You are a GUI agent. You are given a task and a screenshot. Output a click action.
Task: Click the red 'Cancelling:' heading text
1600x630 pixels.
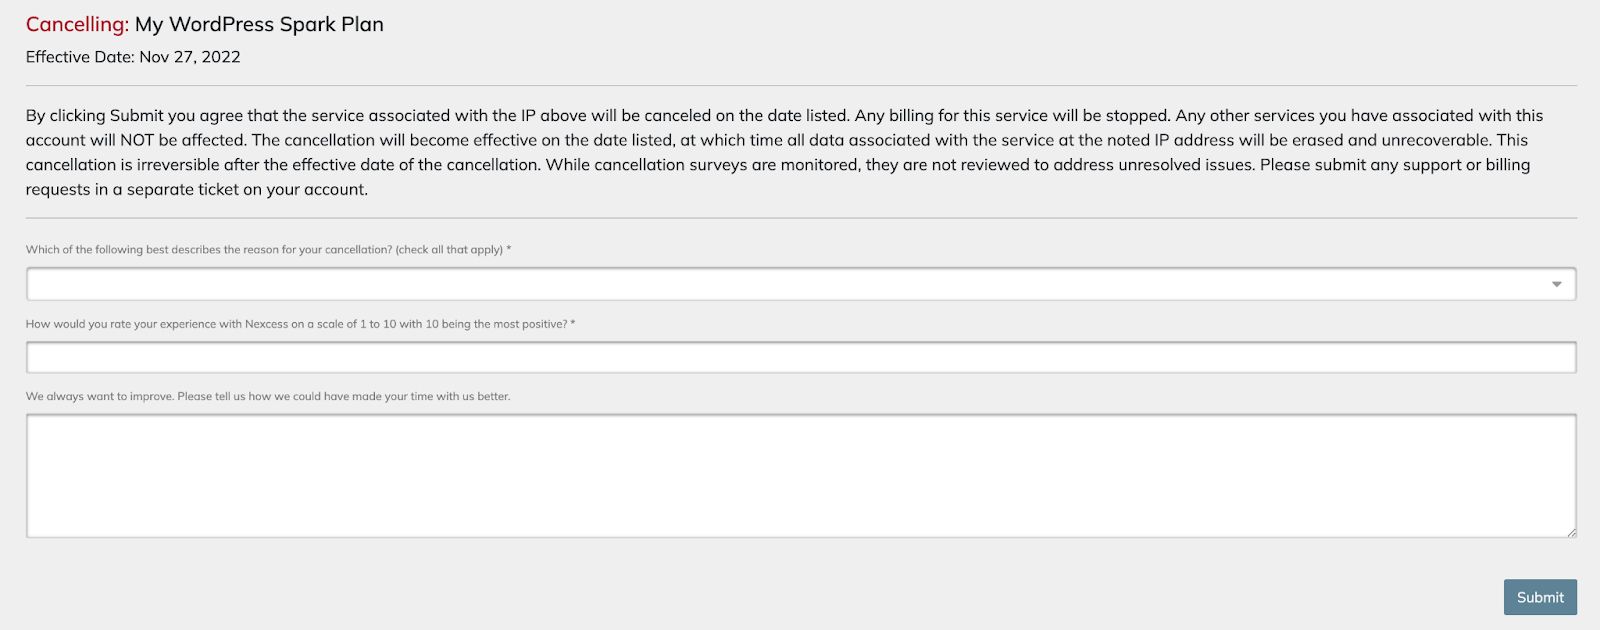click(x=77, y=24)
